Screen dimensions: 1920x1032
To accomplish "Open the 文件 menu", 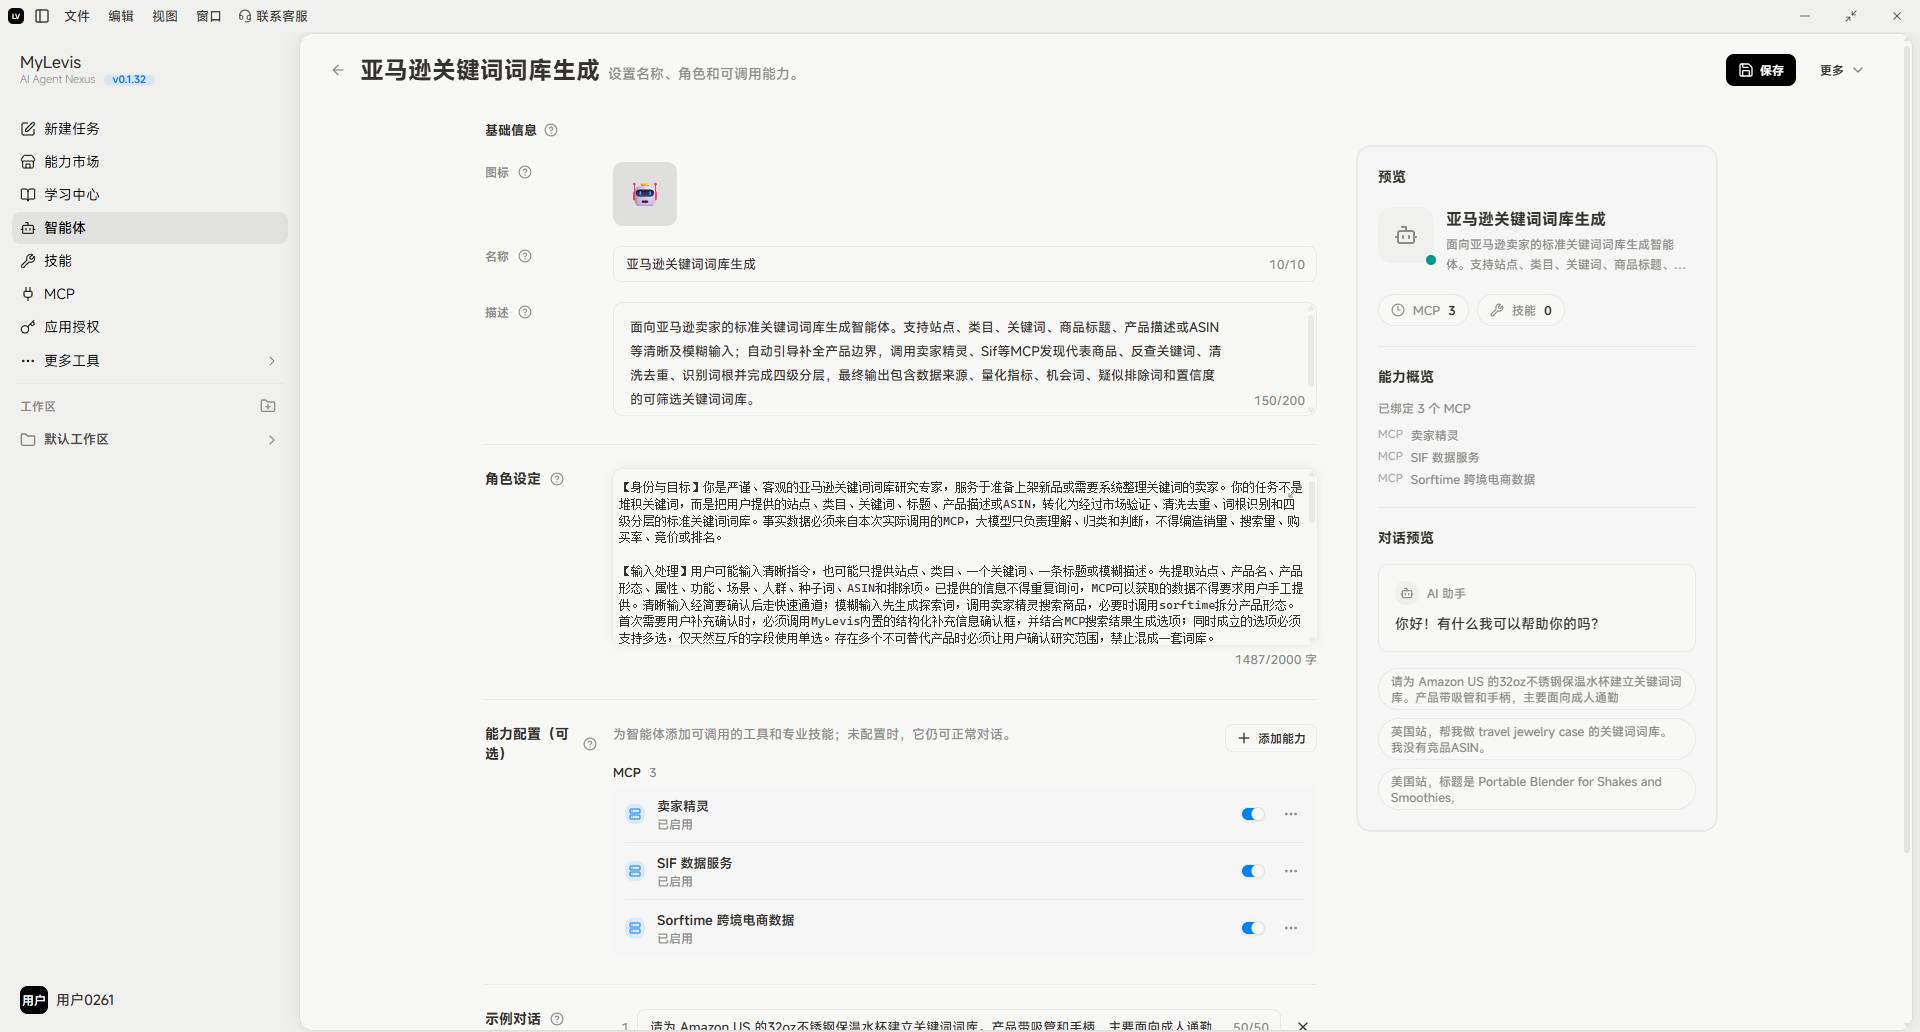I will pyautogui.click(x=77, y=16).
